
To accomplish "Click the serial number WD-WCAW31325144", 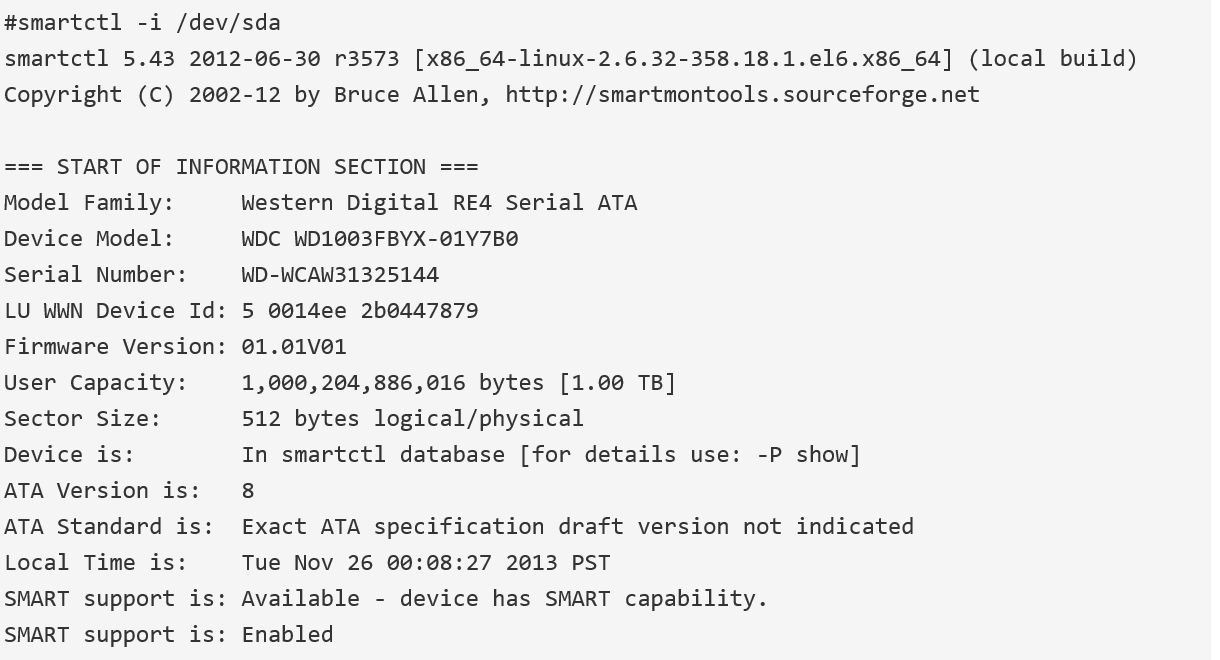I will coord(340,275).
